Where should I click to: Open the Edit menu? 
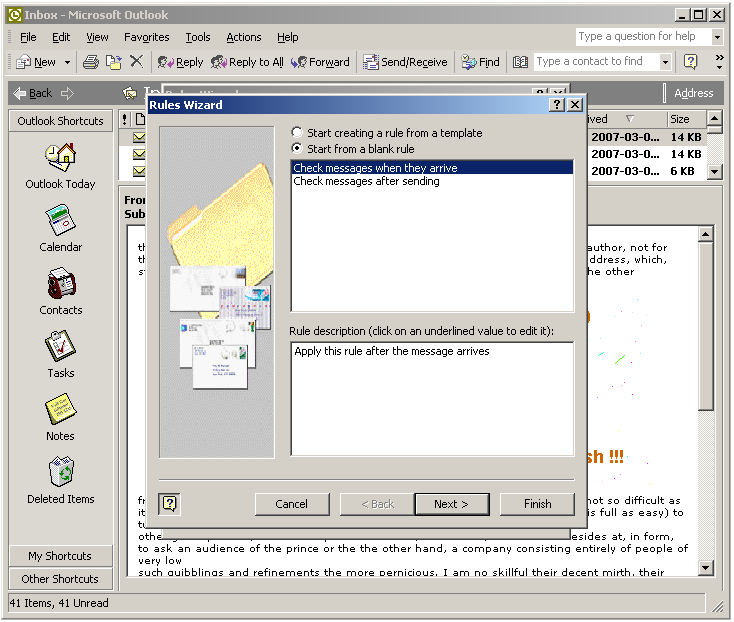(61, 37)
